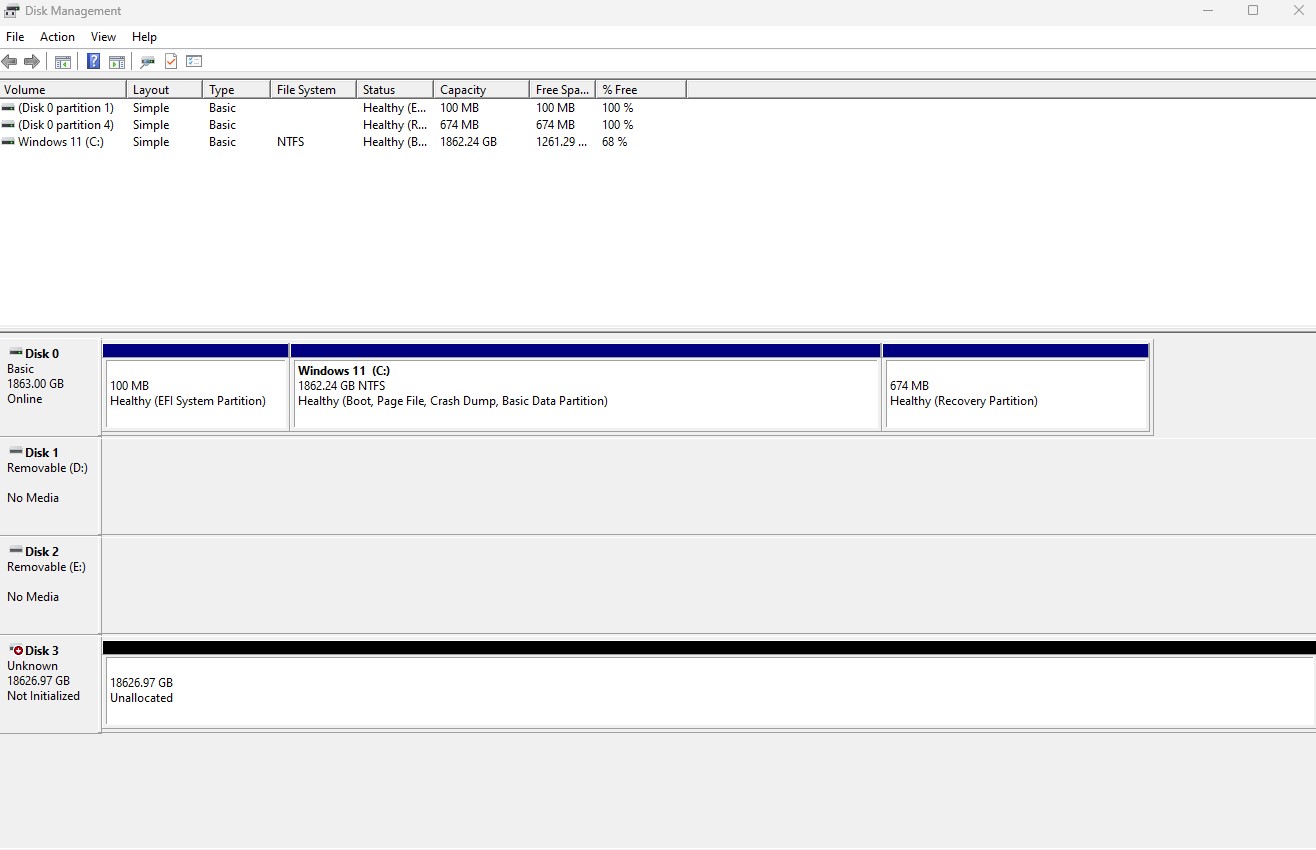Viewport: 1316px width, 850px height.
Task: Click the Forward arrow in the toolbar
Action: coord(32,62)
